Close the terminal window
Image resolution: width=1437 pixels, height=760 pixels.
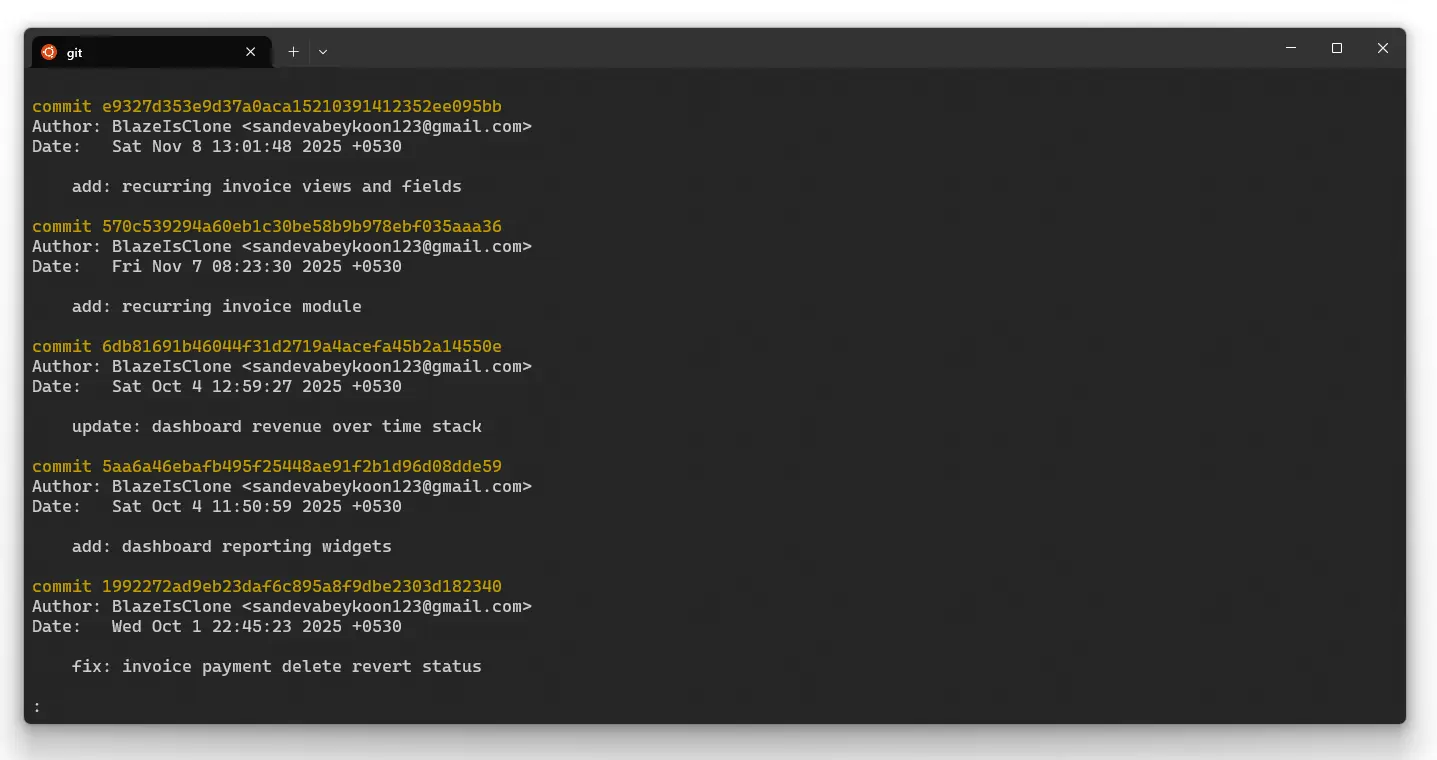coord(1383,48)
